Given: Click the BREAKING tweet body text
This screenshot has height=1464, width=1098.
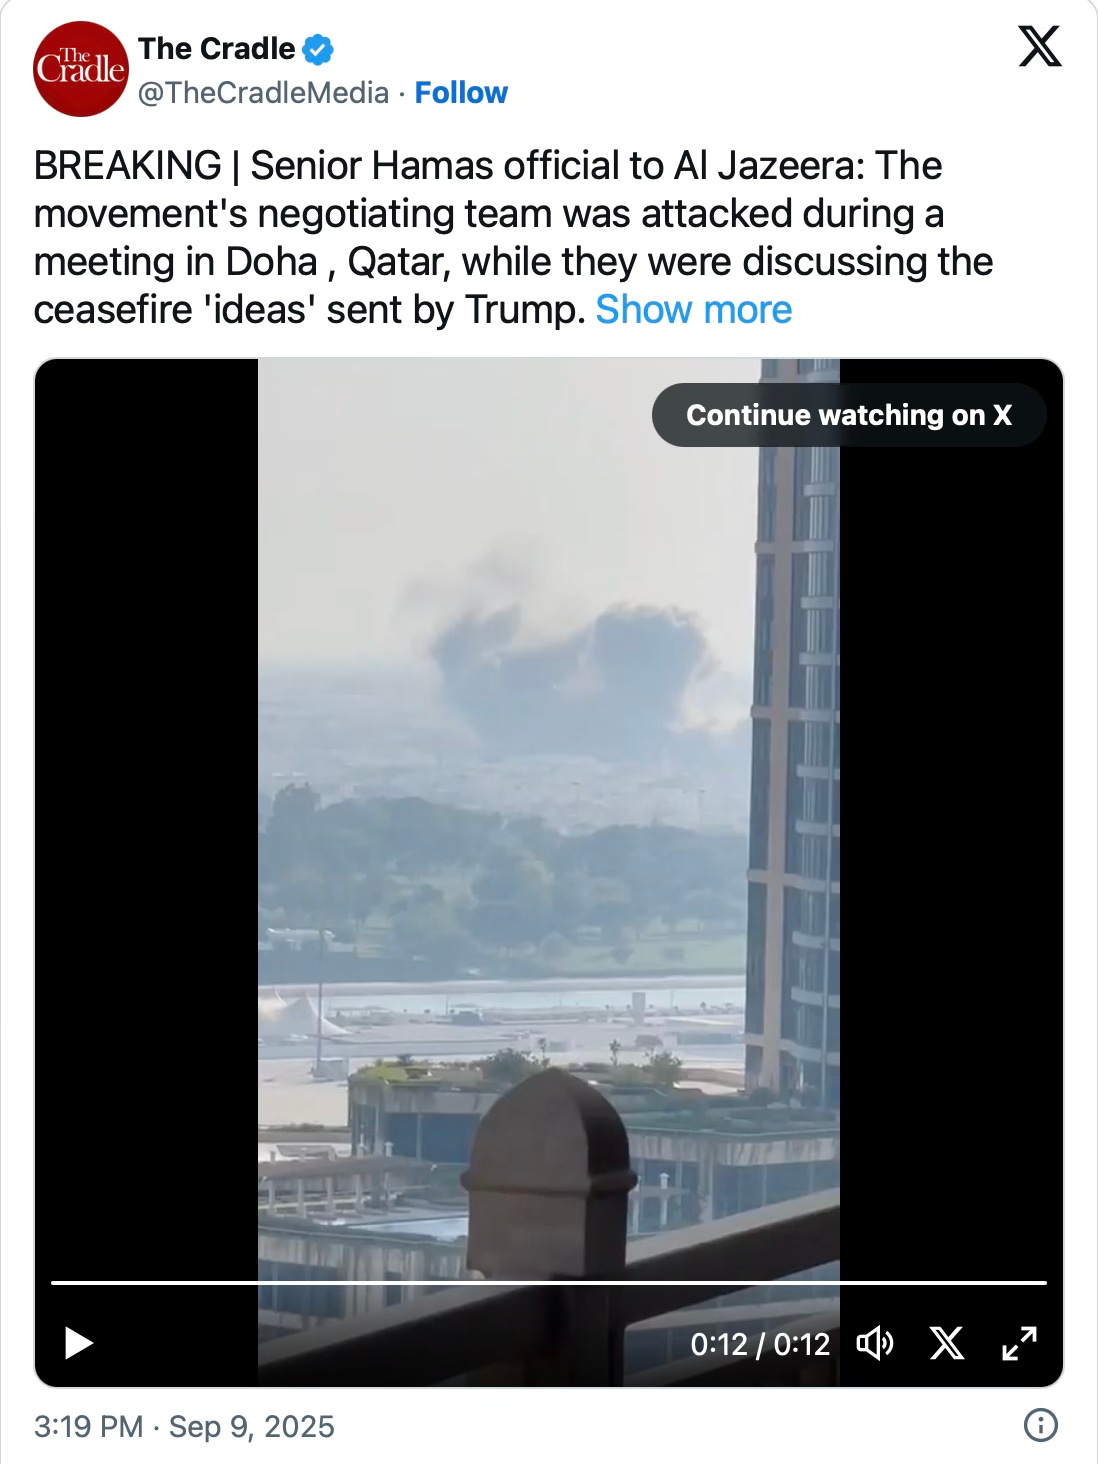Looking at the screenshot, I should 513,237.
